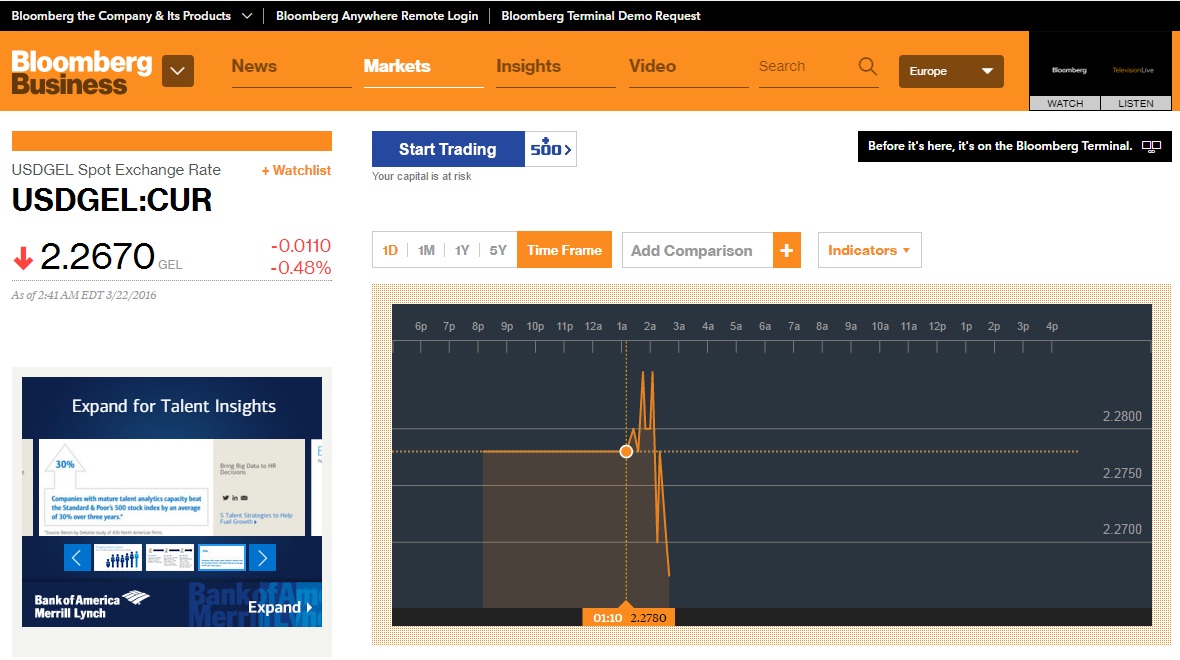The image size is (1180, 660).
Task: Click the 2.2700 axis label
Action: [1122, 529]
